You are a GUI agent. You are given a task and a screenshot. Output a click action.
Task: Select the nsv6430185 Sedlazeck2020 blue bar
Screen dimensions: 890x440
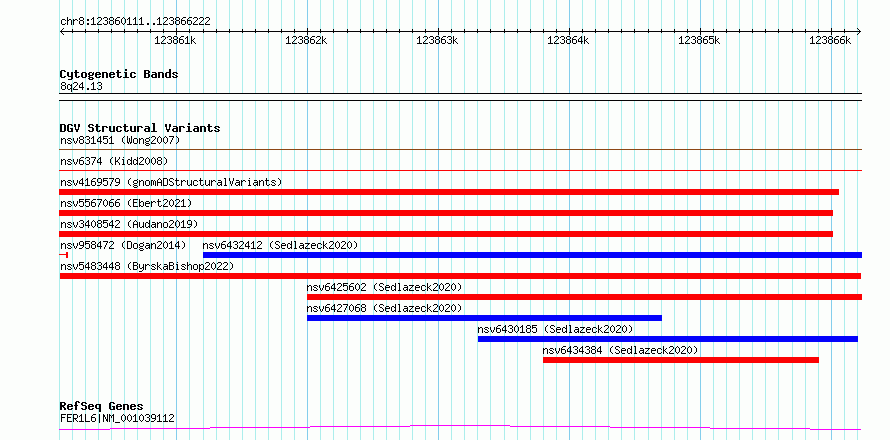pyautogui.click(x=668, y=339)
